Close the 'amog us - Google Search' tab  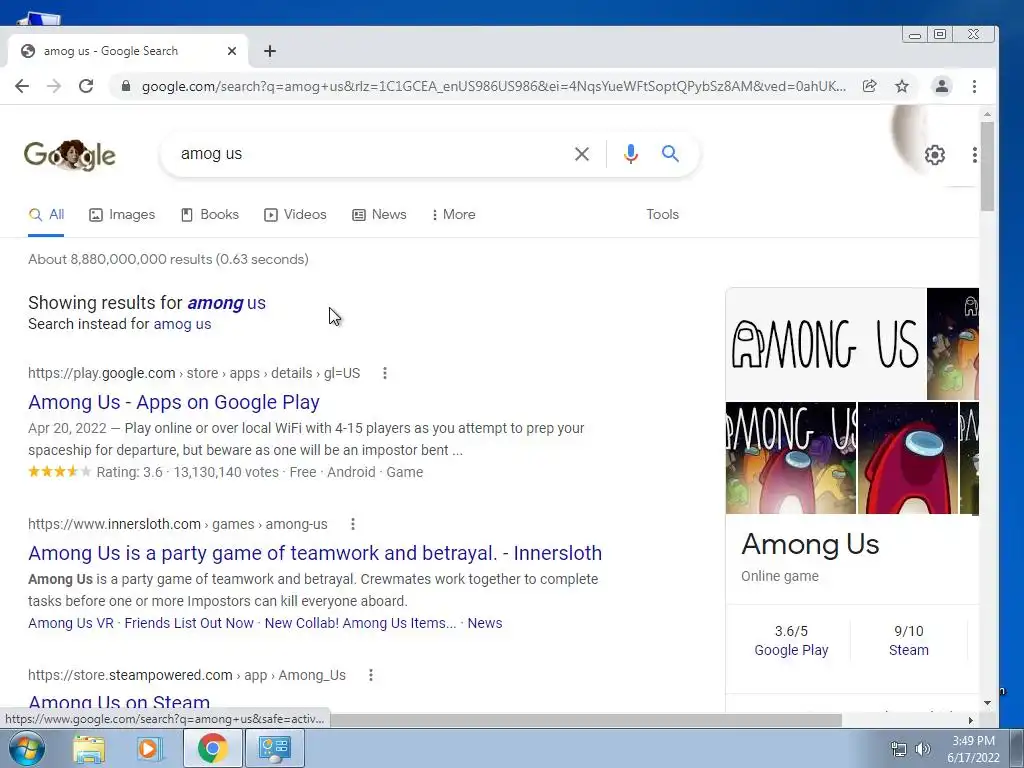[x=232, y=51]
